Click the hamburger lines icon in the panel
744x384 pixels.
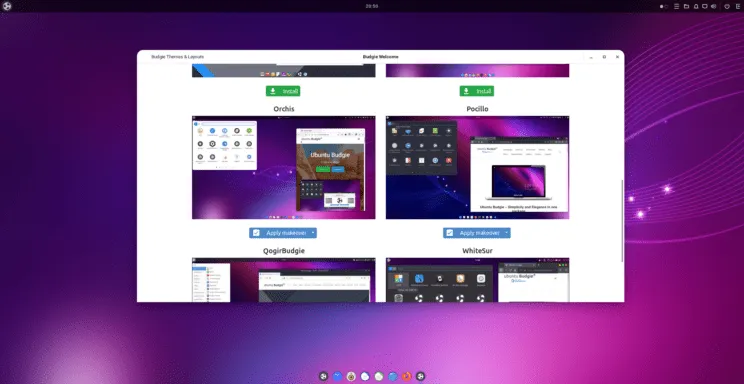pos(677,6)
